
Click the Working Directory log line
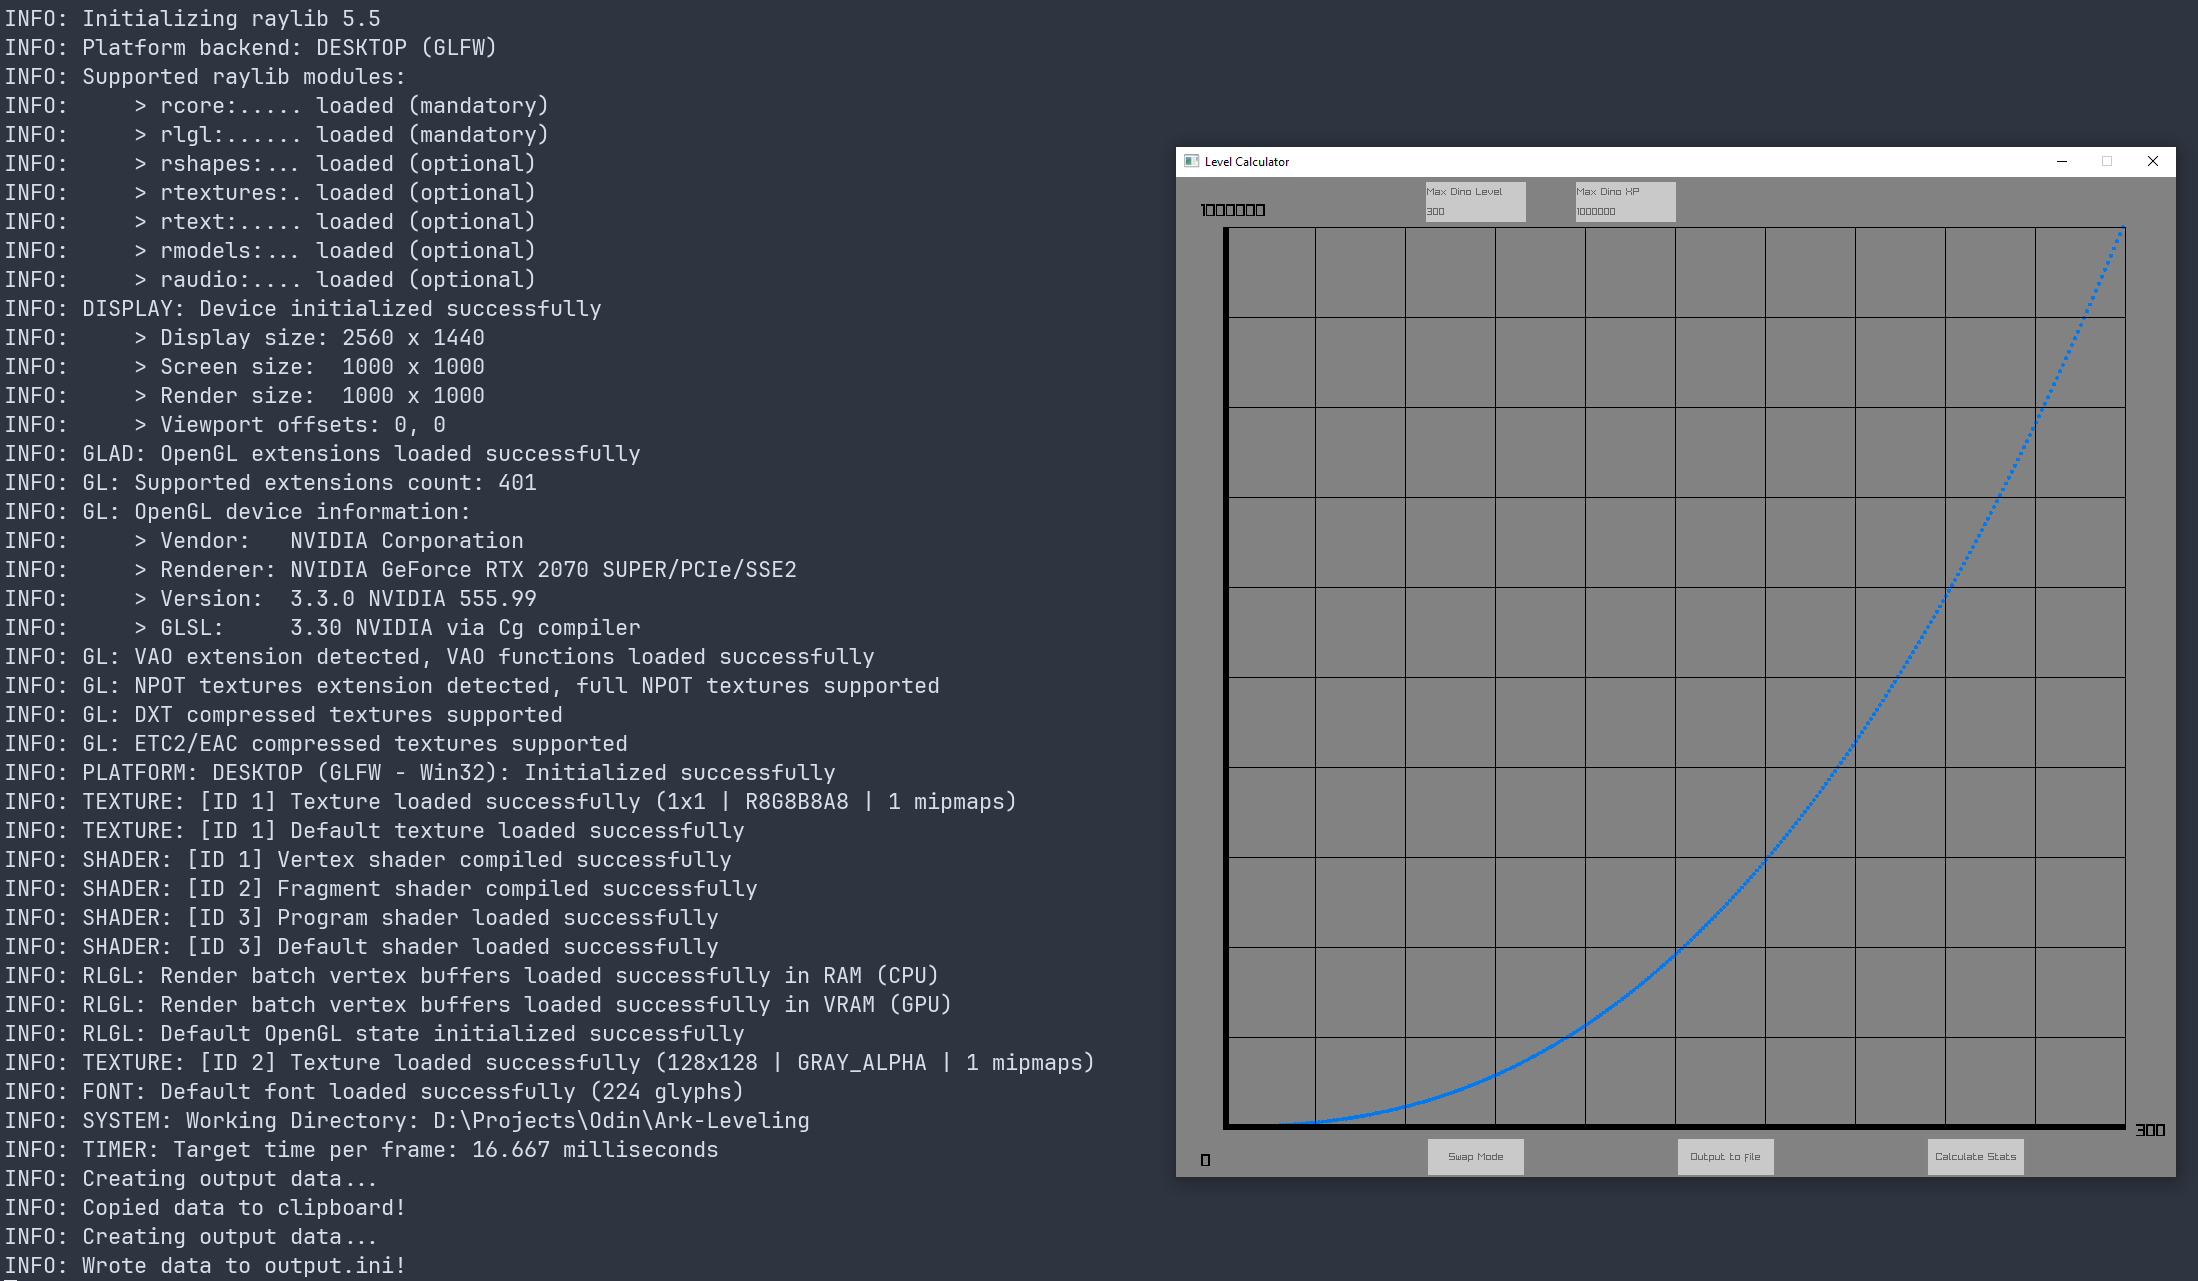click(x=407, y=1121)
